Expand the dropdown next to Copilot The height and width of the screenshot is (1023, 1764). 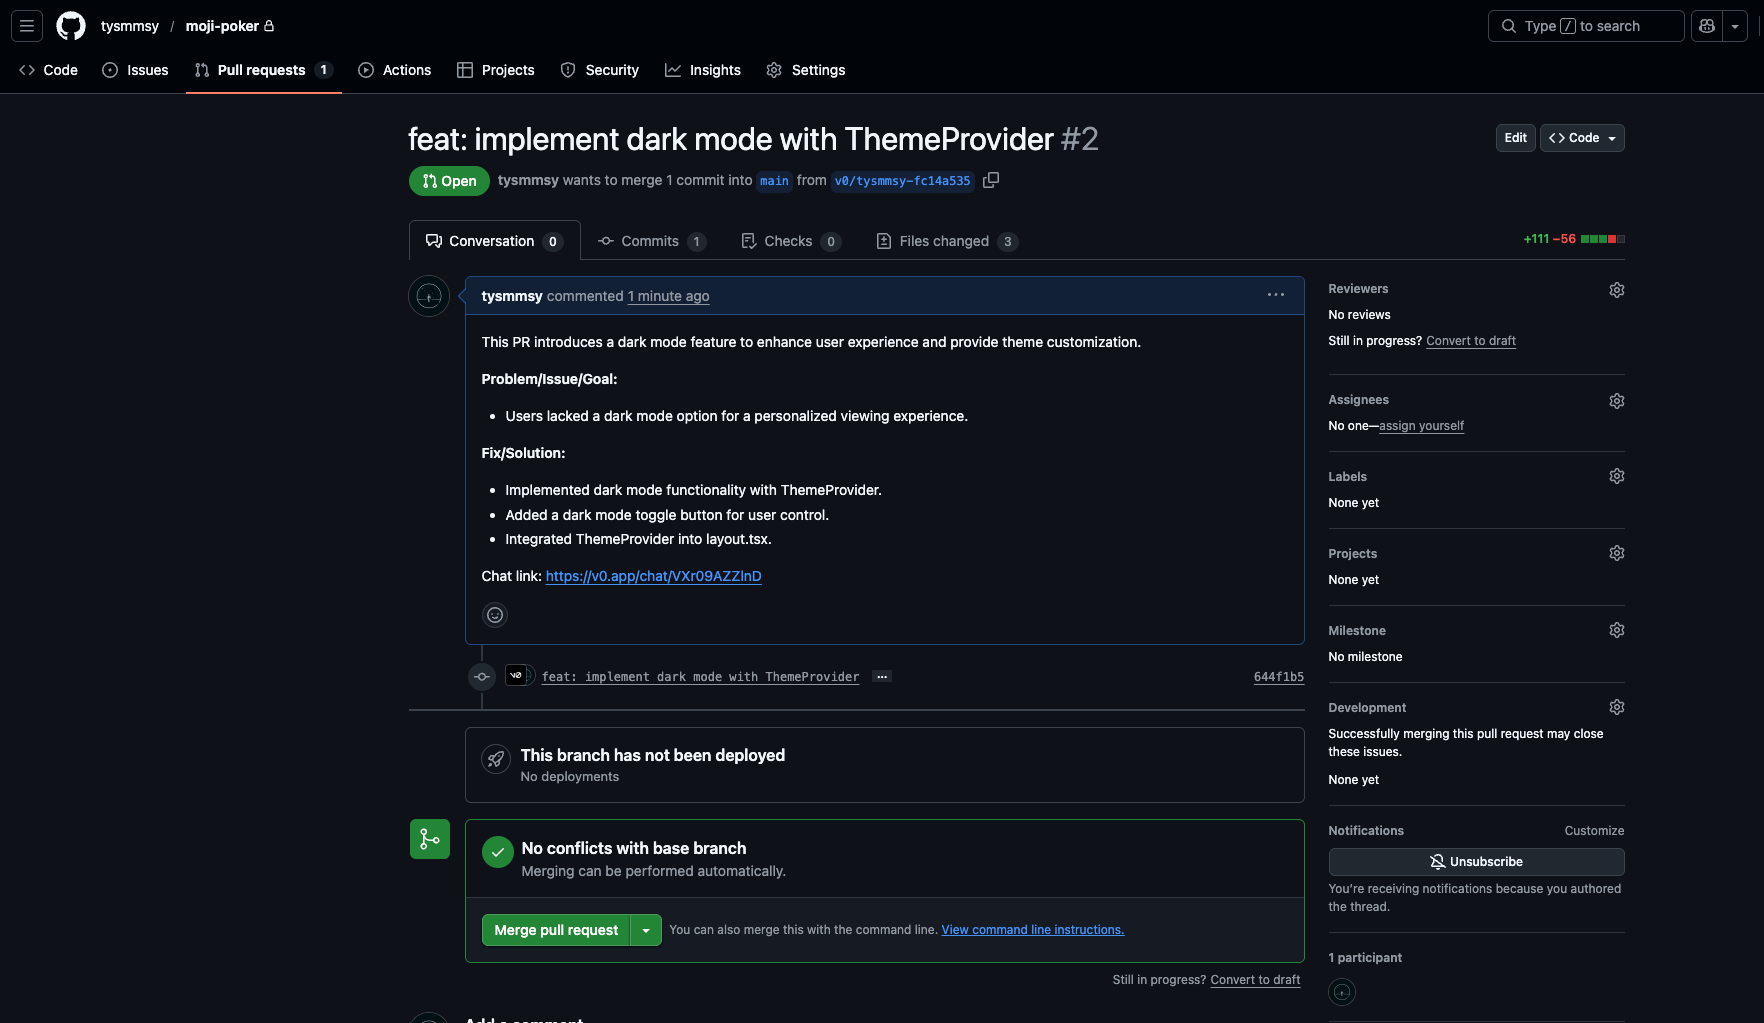pos(1735,26)
